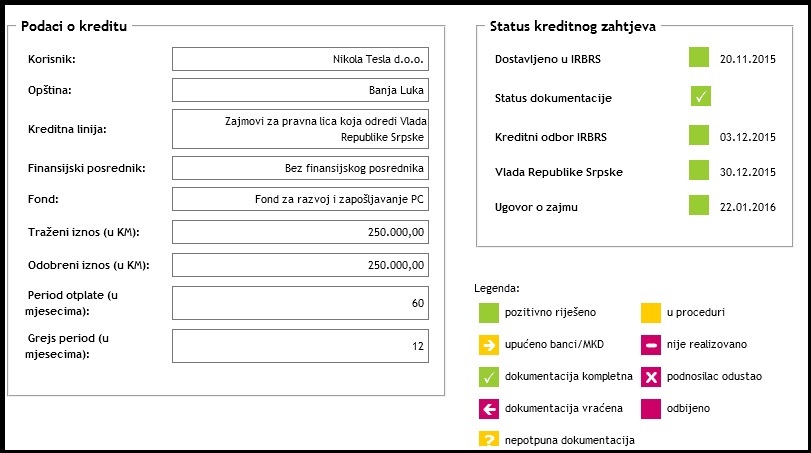This screenshot has width=811, height=453.
Task: Click the green Kreditni odbor IRBRS status square
Action: click(699, 135)
